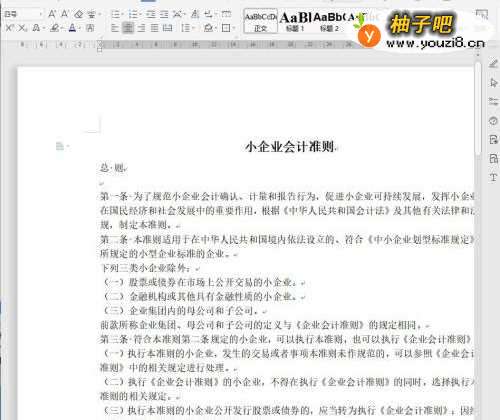Click the font color A swatch
This screenshot has height=420, width=500.
[x=72, y=28]
